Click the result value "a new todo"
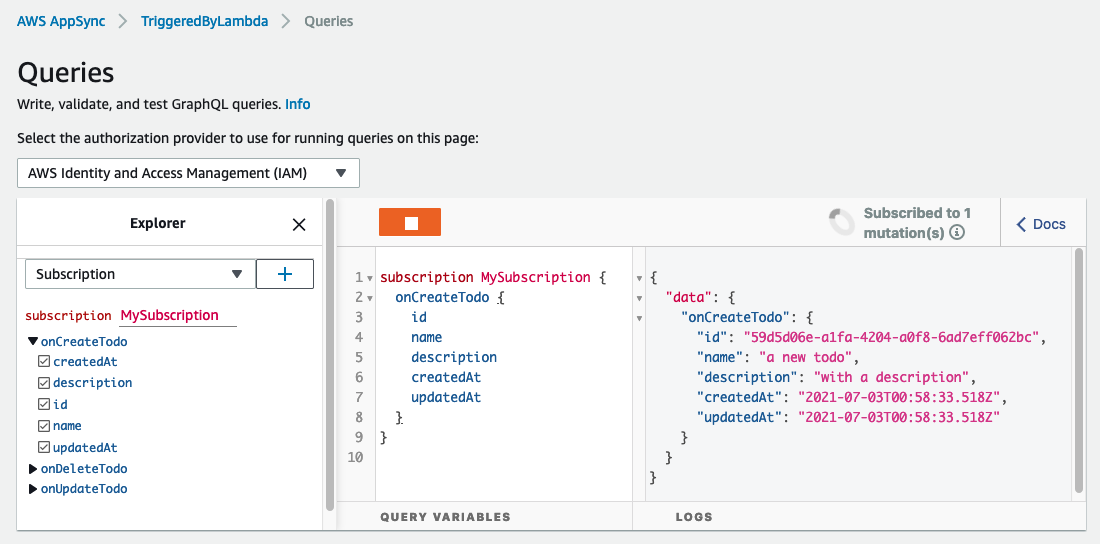This screenshot has width=1100, height=544. tap(805, 357)
